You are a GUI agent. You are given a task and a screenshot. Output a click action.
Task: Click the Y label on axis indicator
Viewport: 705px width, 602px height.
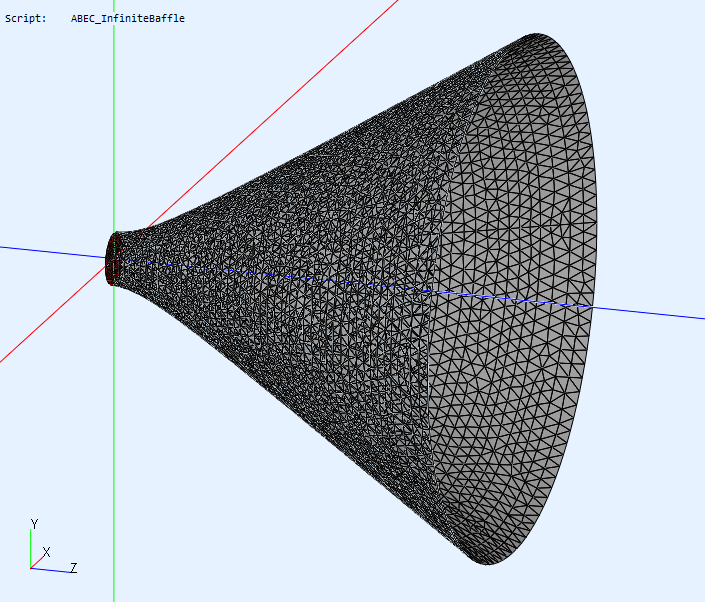click(34, 524)
